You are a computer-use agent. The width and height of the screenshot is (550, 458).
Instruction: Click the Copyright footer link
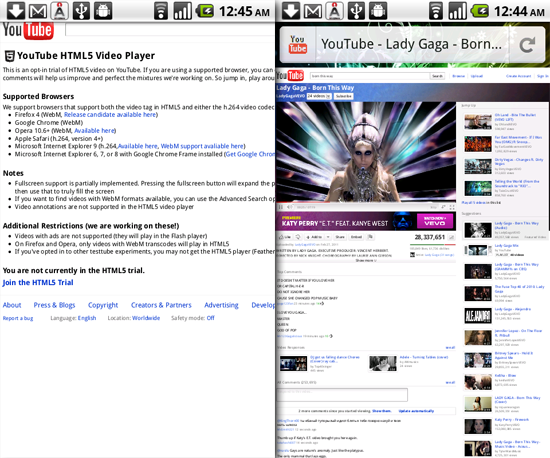point(103,305)
